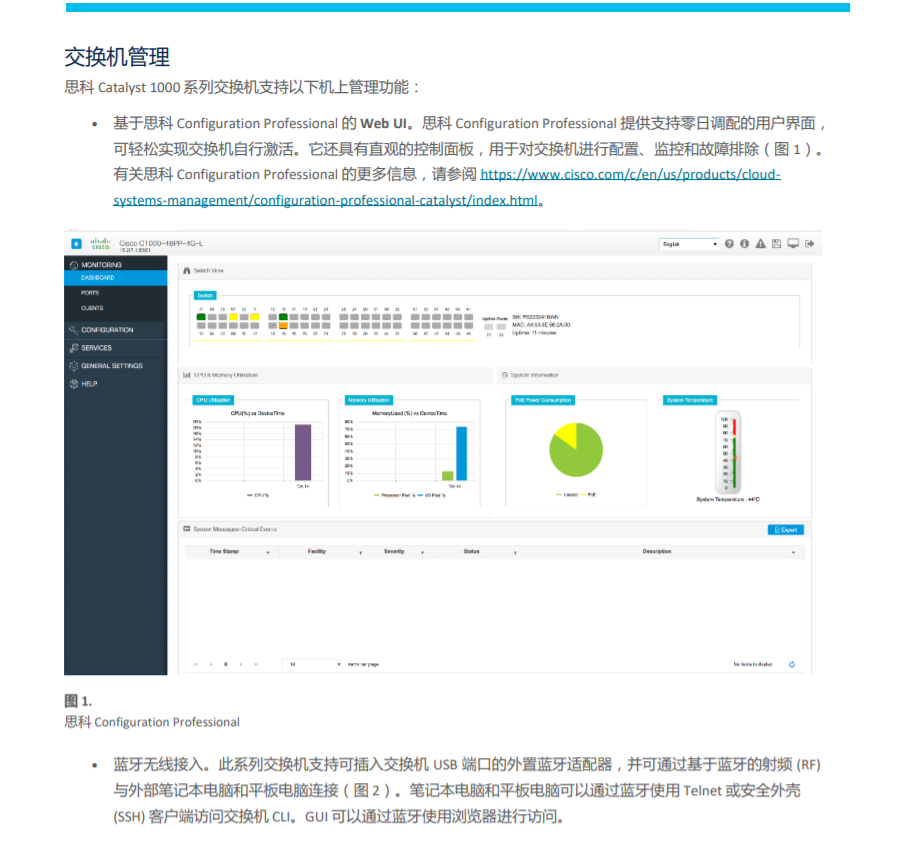The image size is (913, 847).
Task: Click the CPU Utilization tab label
Action: [x=213, y=401]
